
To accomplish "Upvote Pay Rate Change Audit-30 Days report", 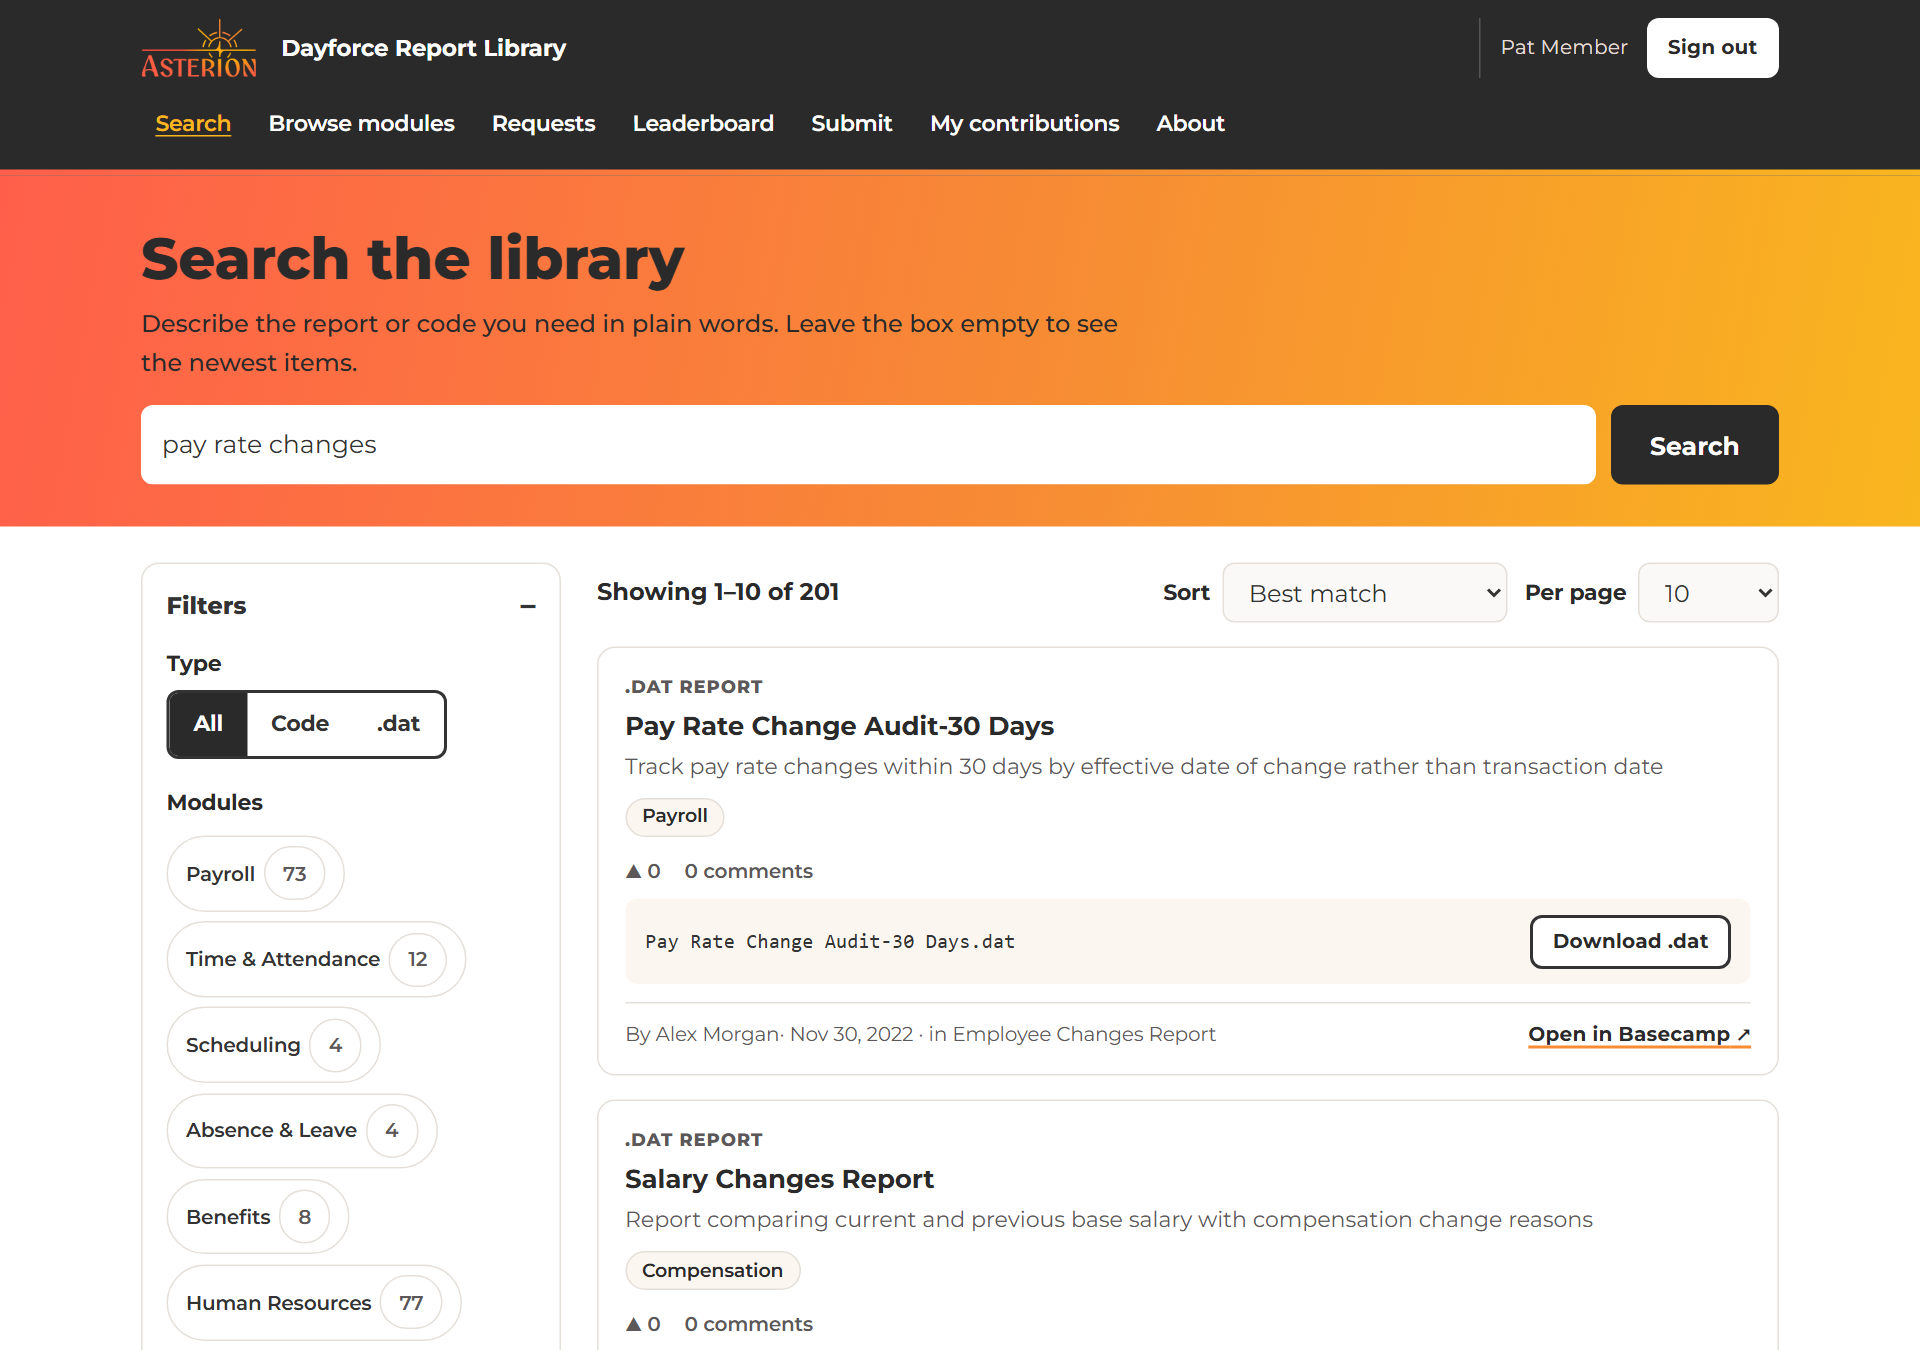I will [643, 871].
